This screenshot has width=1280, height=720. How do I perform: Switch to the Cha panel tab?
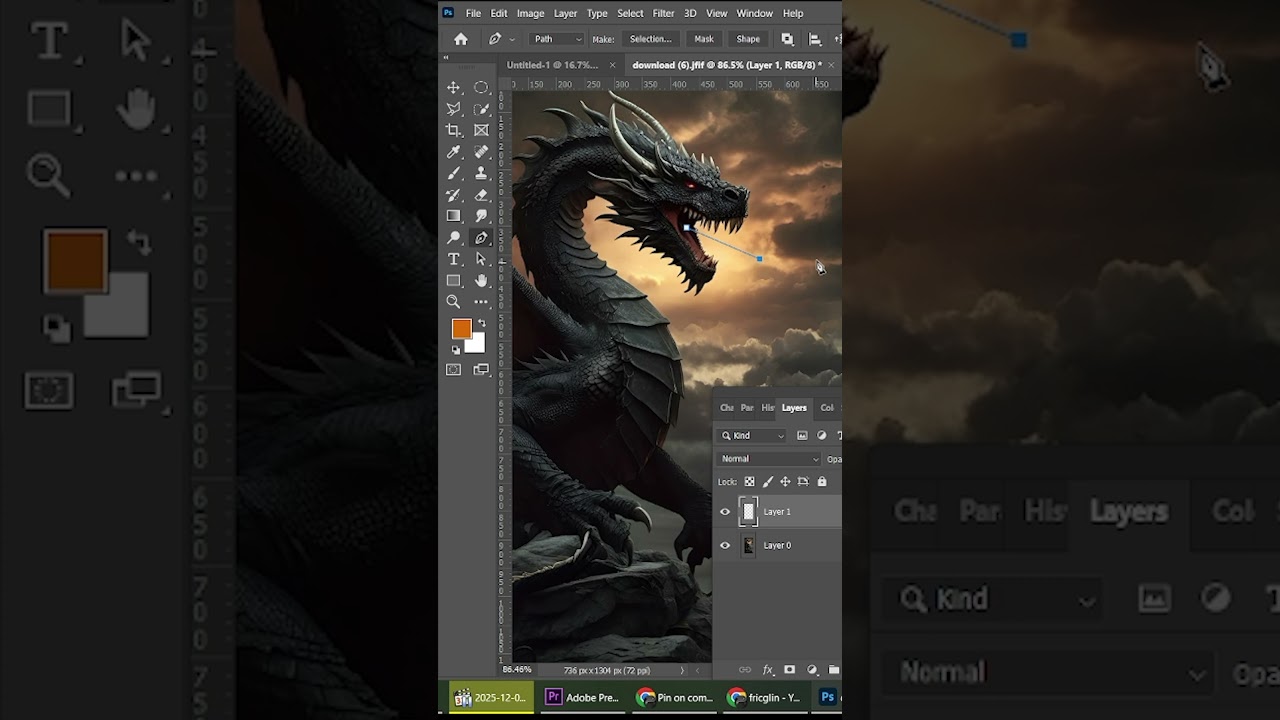pos(727,408)
